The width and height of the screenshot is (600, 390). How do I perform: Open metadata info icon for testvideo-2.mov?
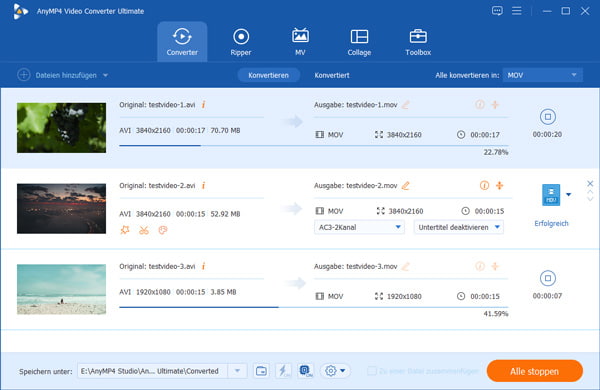point(484,186)
